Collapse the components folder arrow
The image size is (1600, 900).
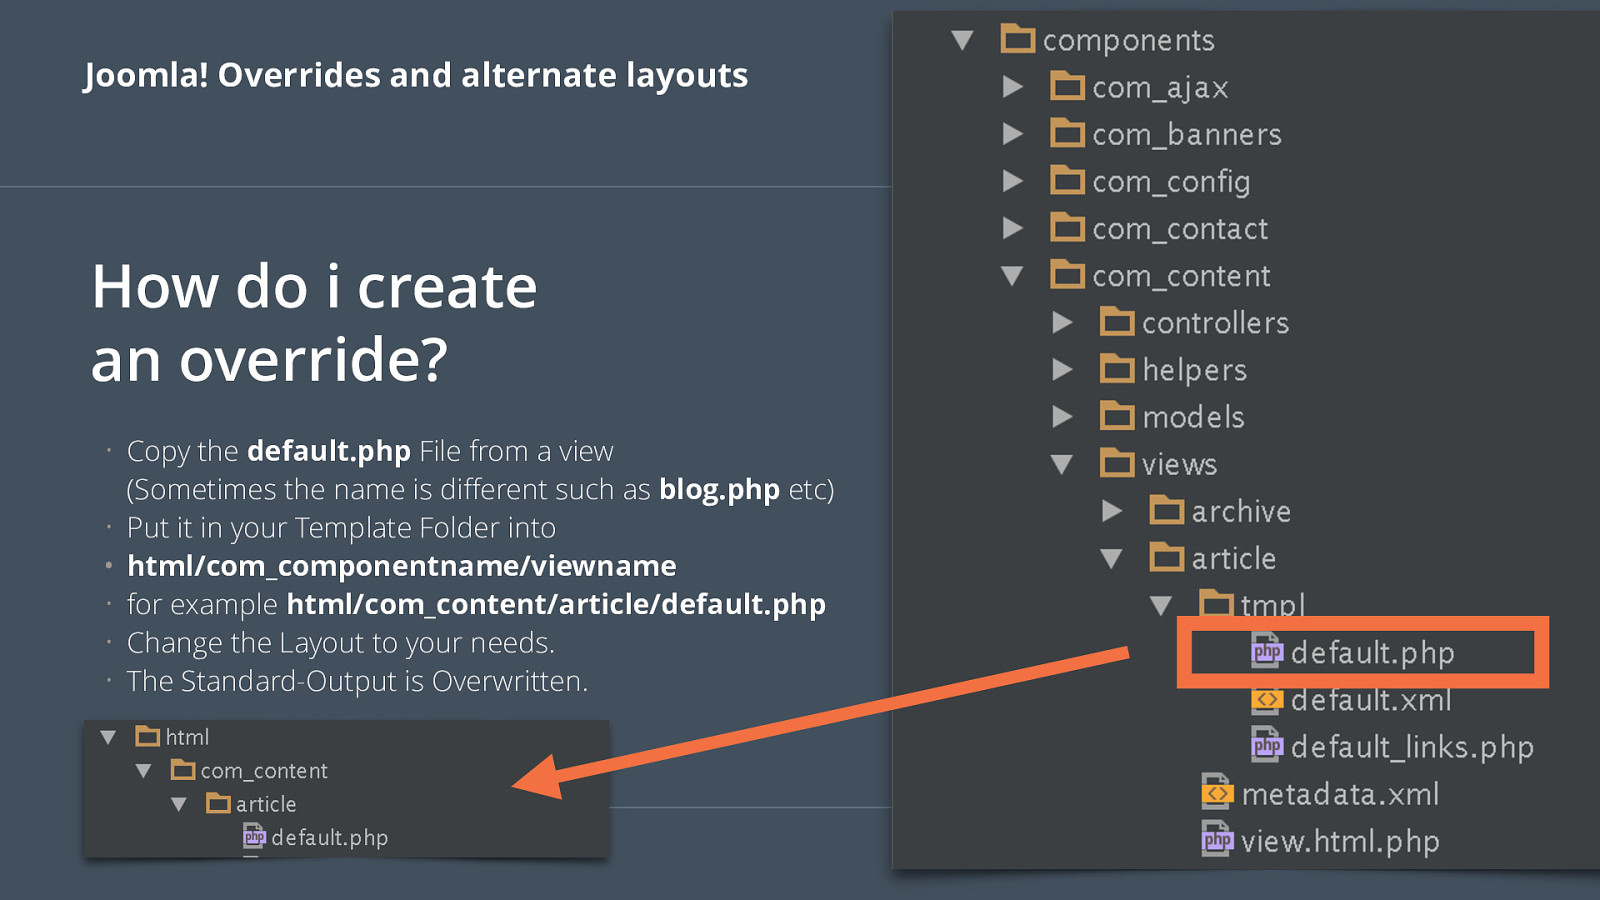coord(963,40)
